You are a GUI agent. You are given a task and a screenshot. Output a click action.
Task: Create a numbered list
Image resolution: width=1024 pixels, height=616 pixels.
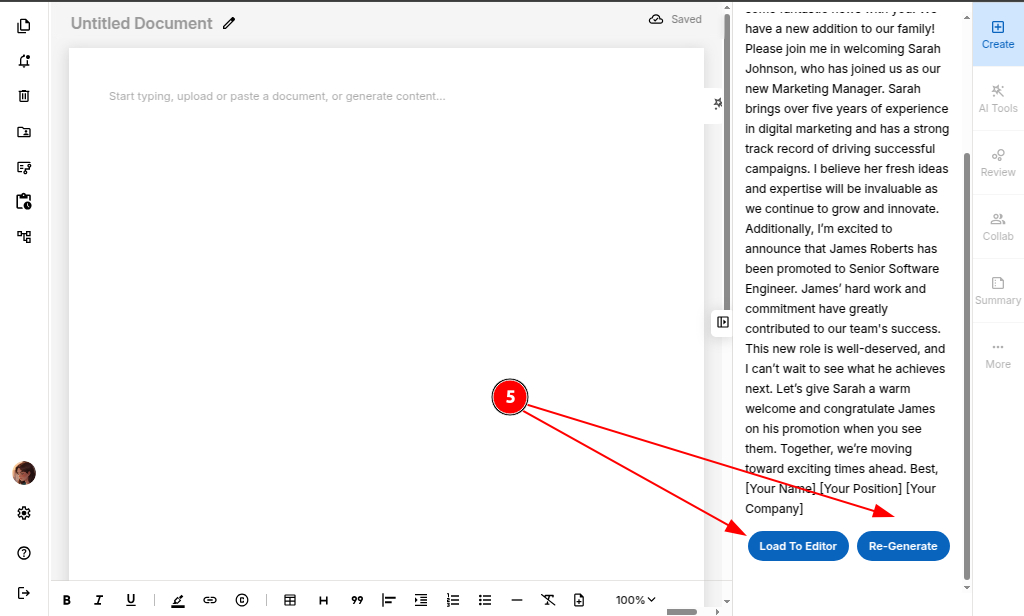pyautogui.click(x=453, y=600)
